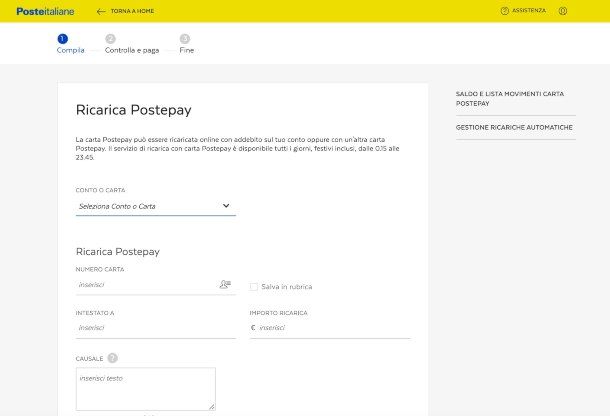Image resolution: width=610 pixels, height=416 pixels.
Task: Click the Posteitaliane logo
Action: pos(45,11)
